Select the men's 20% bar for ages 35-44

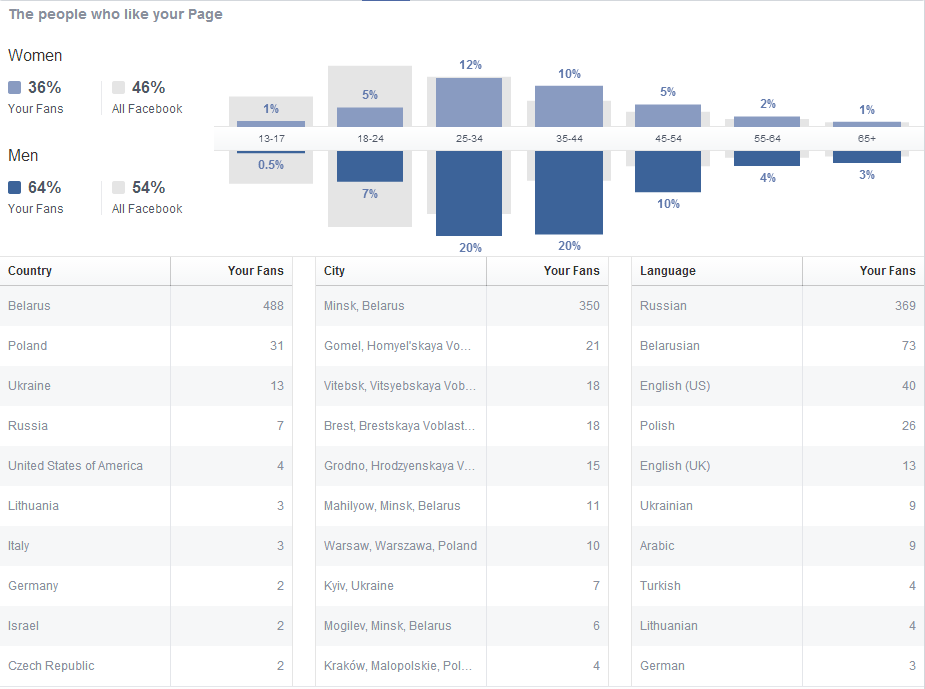pos(569,192)
